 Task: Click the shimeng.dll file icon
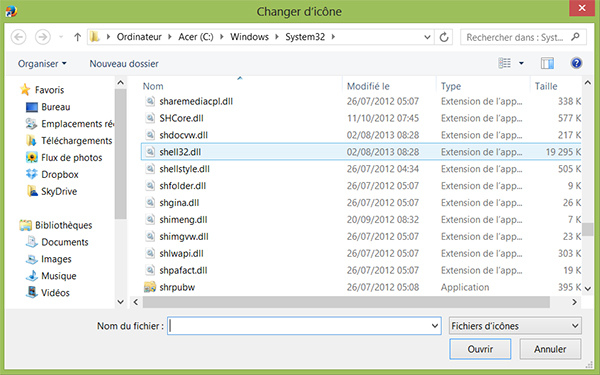[150, 219]
